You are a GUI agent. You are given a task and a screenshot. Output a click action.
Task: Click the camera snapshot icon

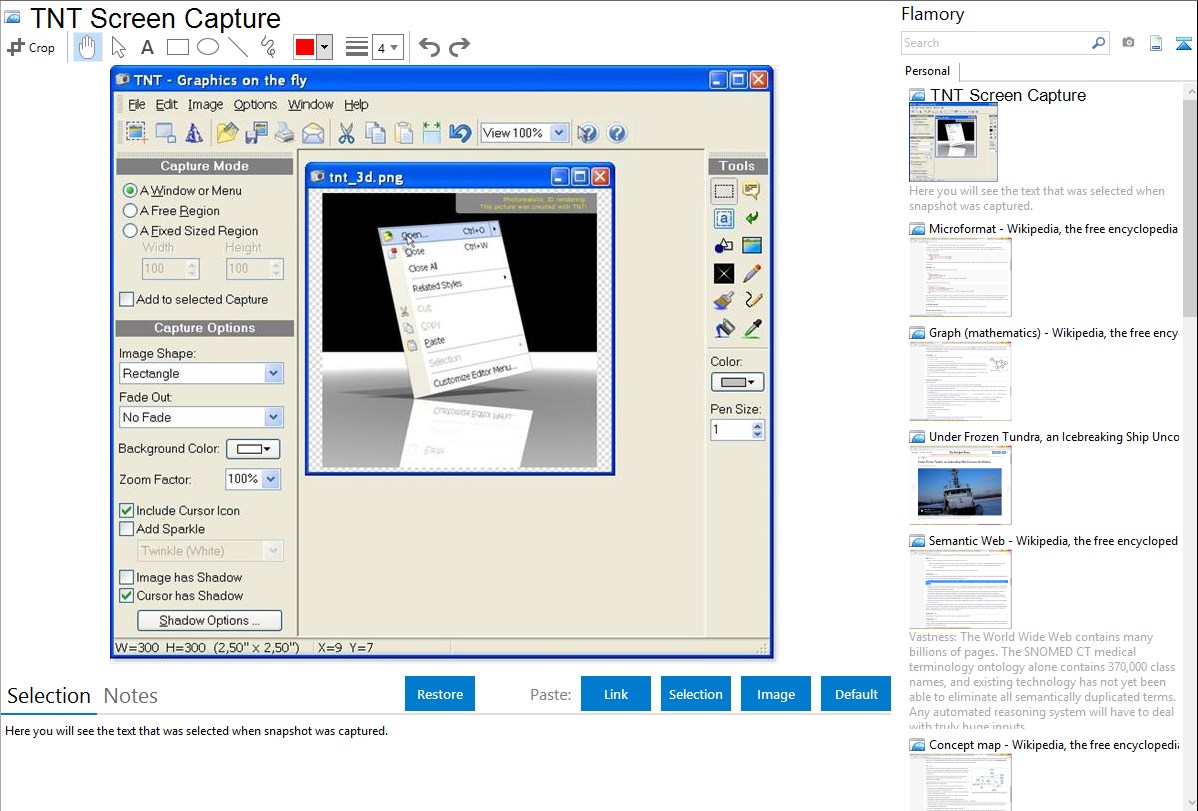point(1128,43)
